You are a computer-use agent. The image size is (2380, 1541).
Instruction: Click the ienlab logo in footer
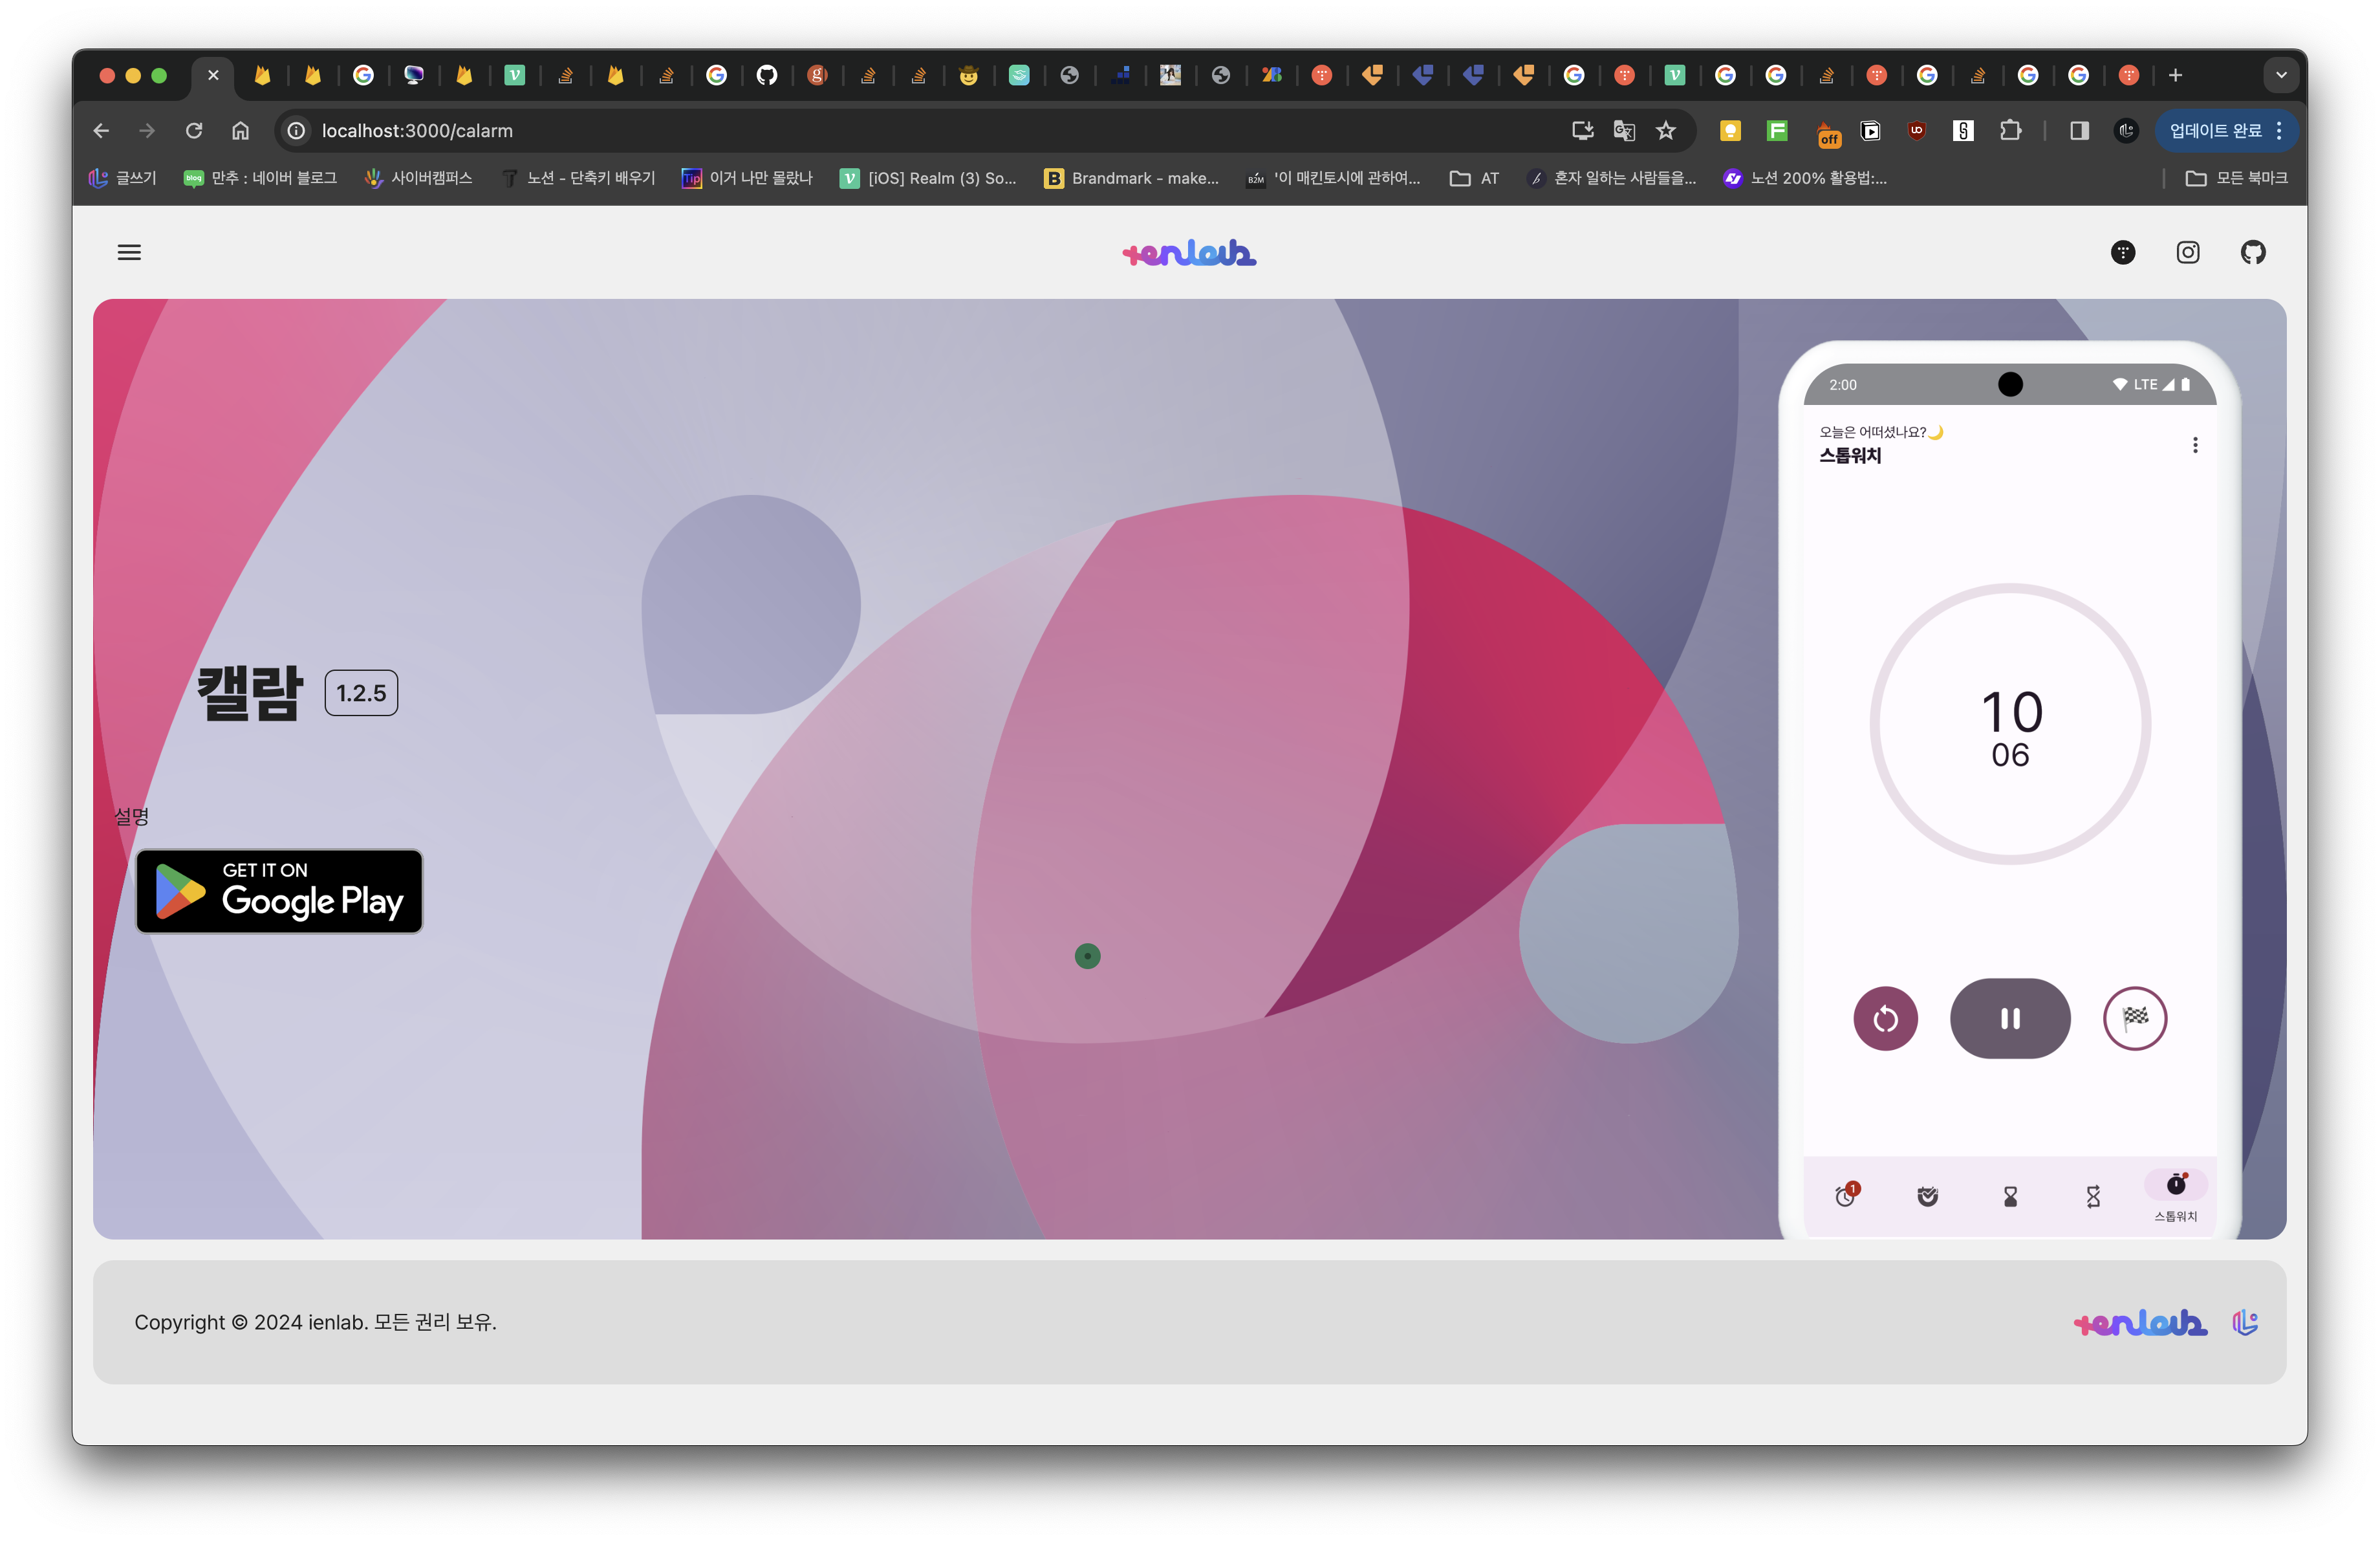coord(2140,1322)
